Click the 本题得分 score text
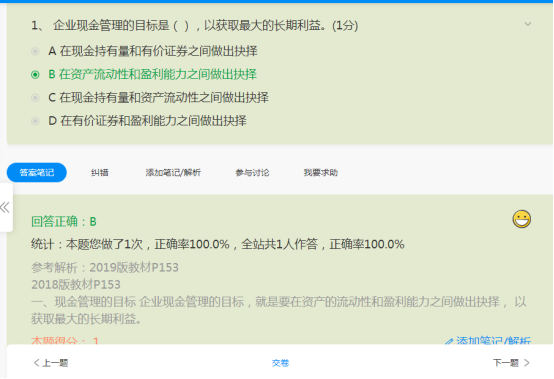This screenshot has width=554, height=379. coord(65,340)
